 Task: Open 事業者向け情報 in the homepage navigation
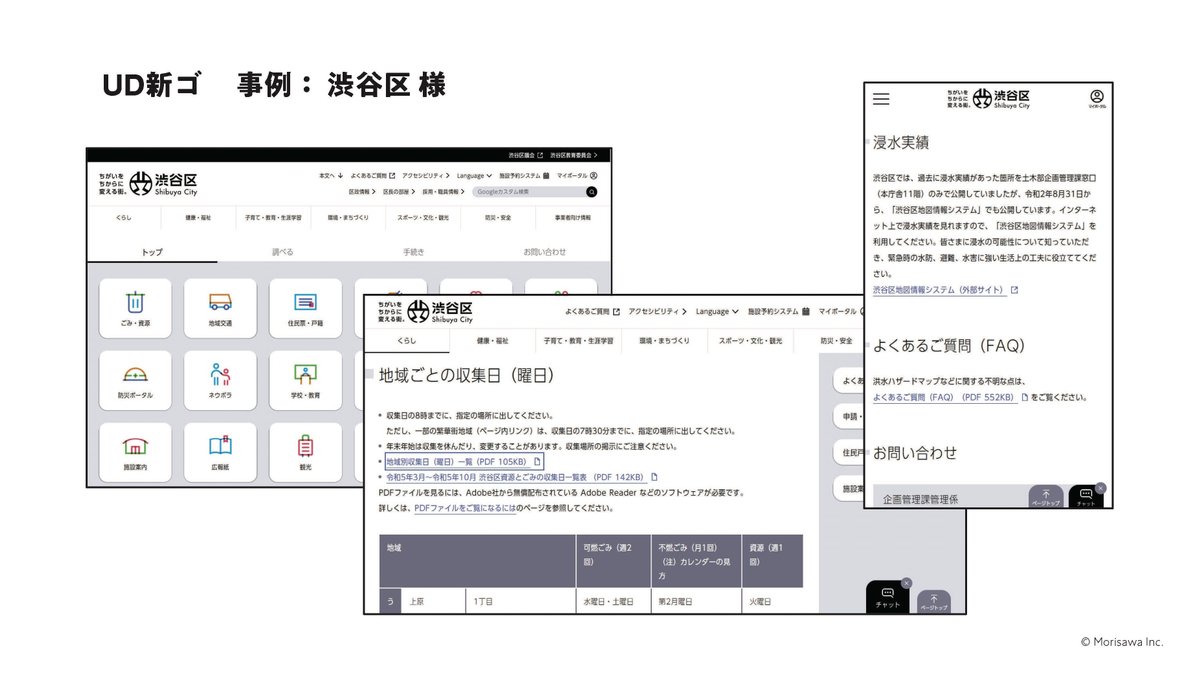tap(572, 217)
